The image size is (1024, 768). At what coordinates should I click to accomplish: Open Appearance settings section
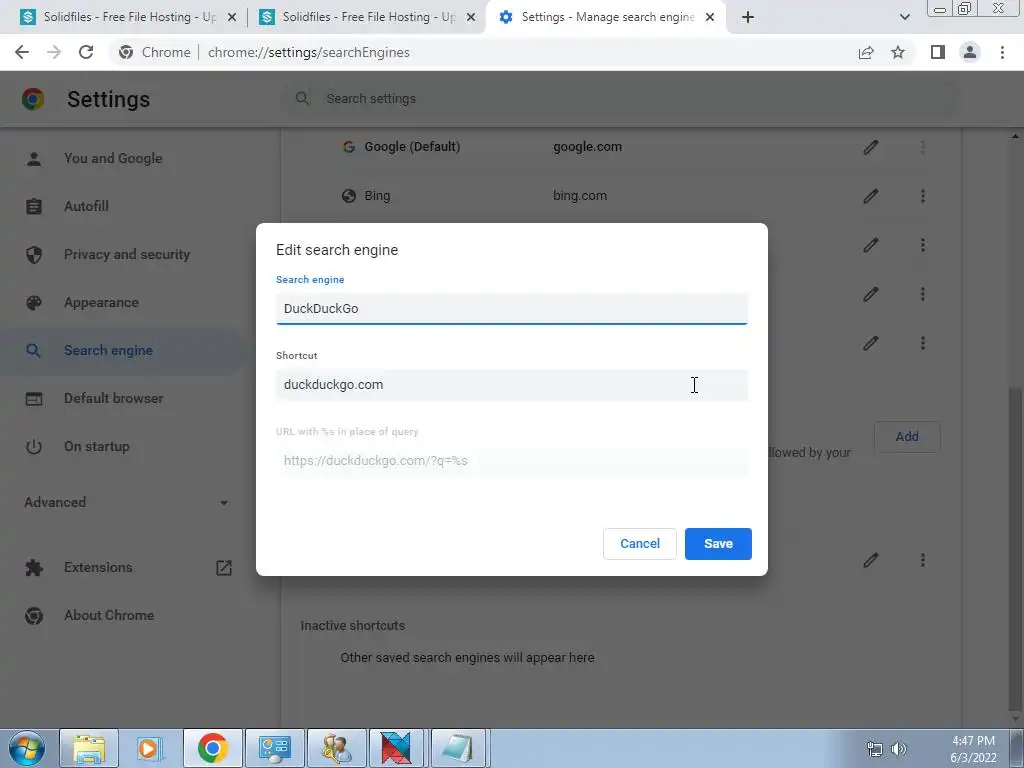tap(101, 302)
